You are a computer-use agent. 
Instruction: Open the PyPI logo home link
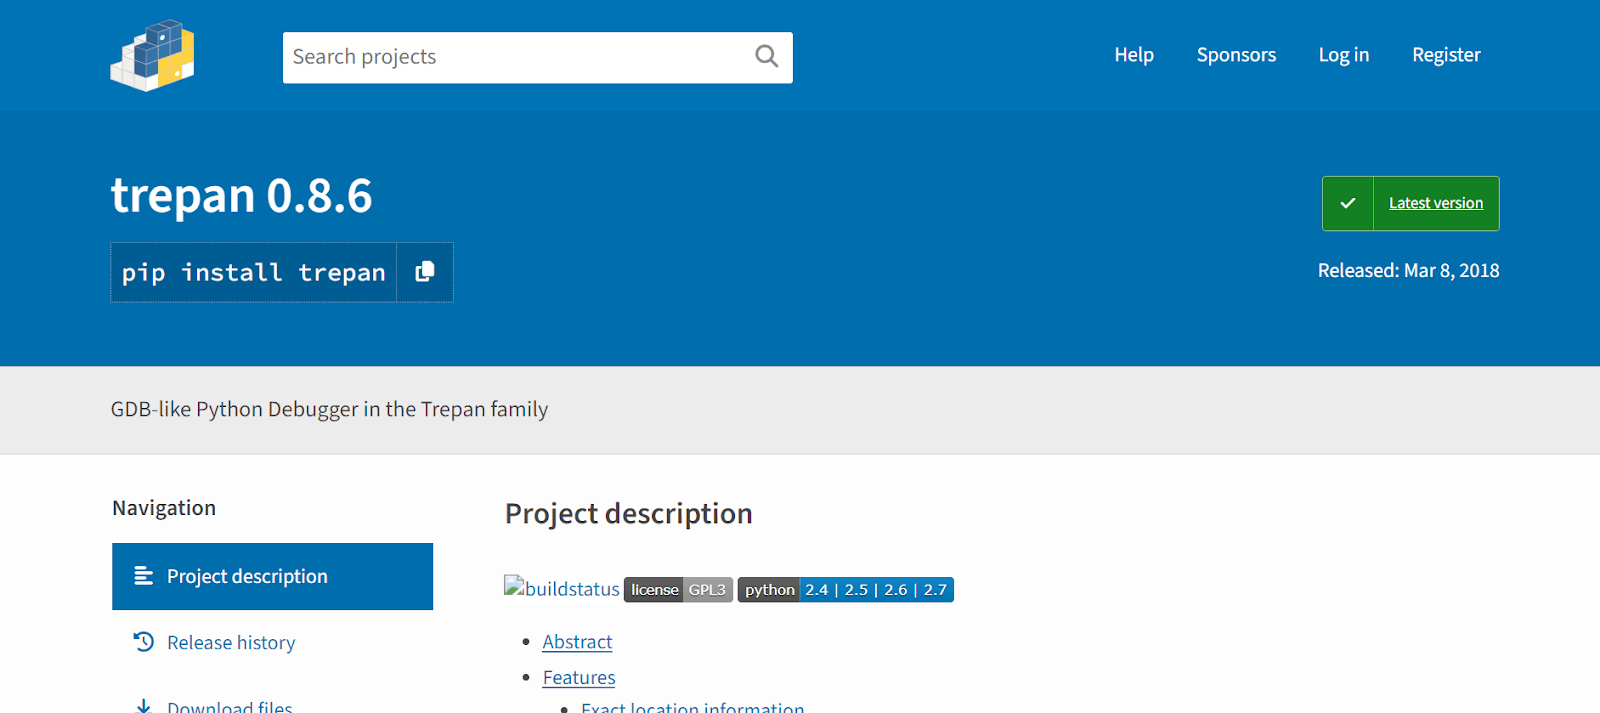pyautogui.click(x=152, y=56)
